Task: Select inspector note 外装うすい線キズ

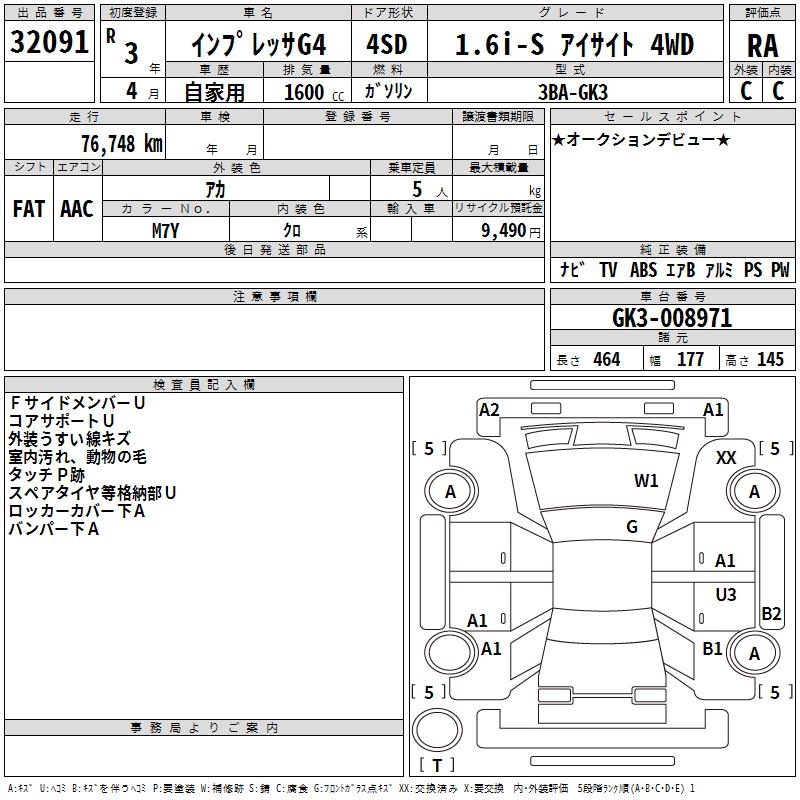Action: point(69,439)
